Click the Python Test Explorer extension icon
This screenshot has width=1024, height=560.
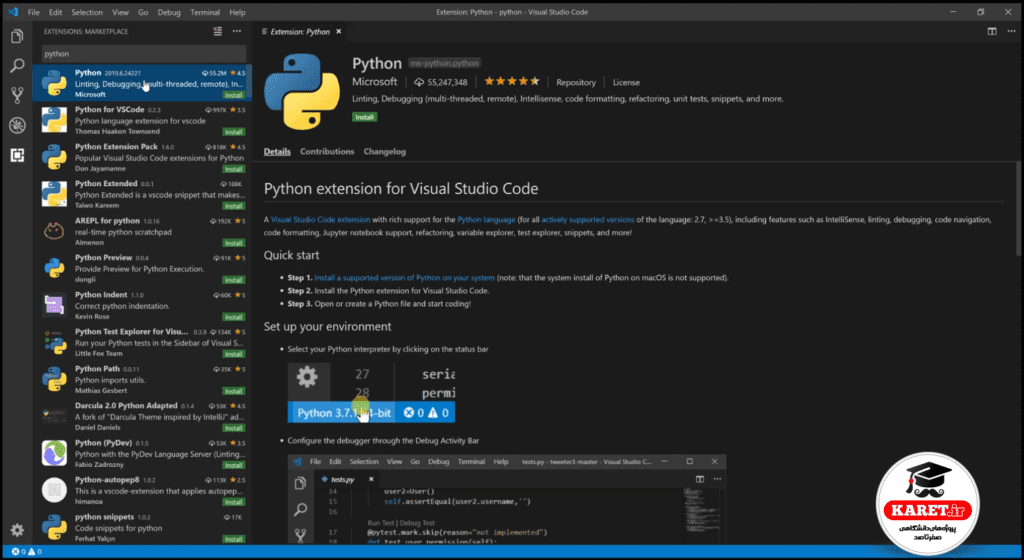[x=54, y=342]
